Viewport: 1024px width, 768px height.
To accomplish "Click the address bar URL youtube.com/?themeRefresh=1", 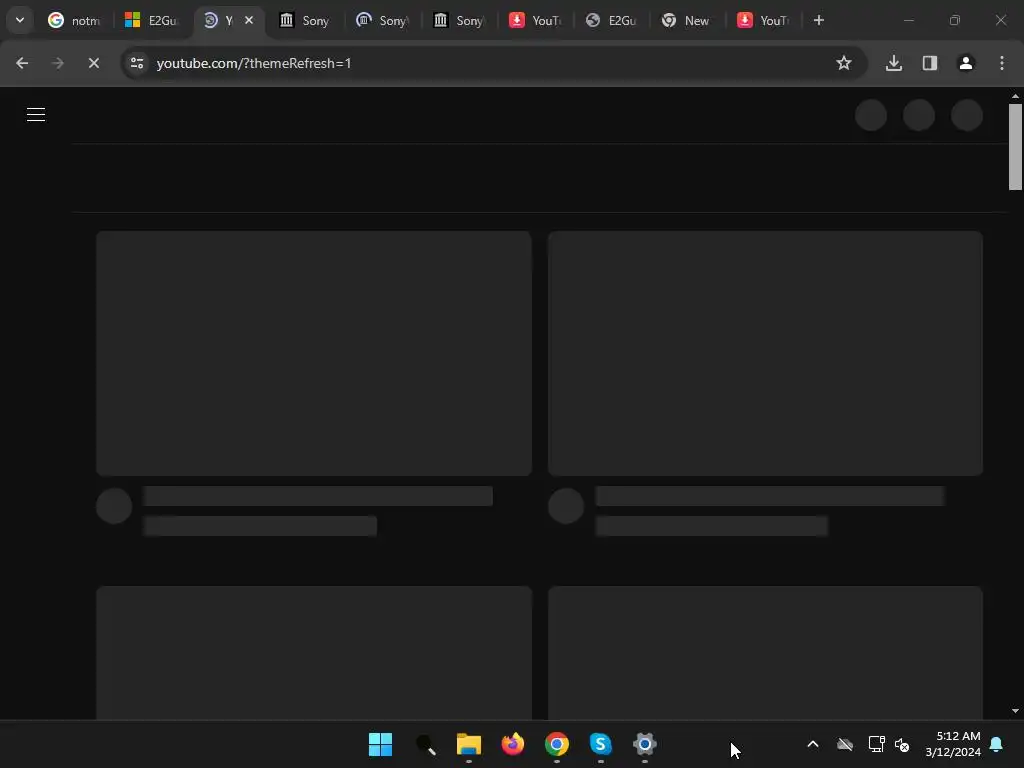I will (254, 63).
